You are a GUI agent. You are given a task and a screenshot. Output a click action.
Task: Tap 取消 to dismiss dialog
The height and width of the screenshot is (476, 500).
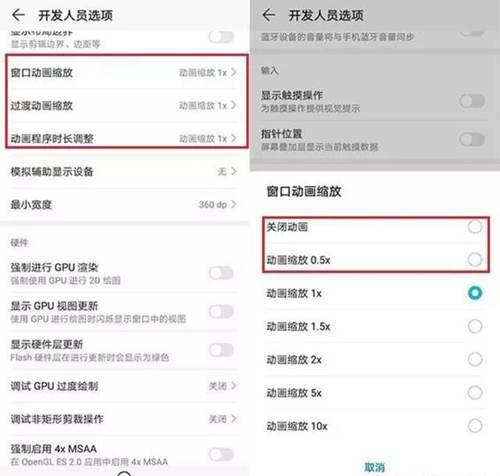coord(375,467)
